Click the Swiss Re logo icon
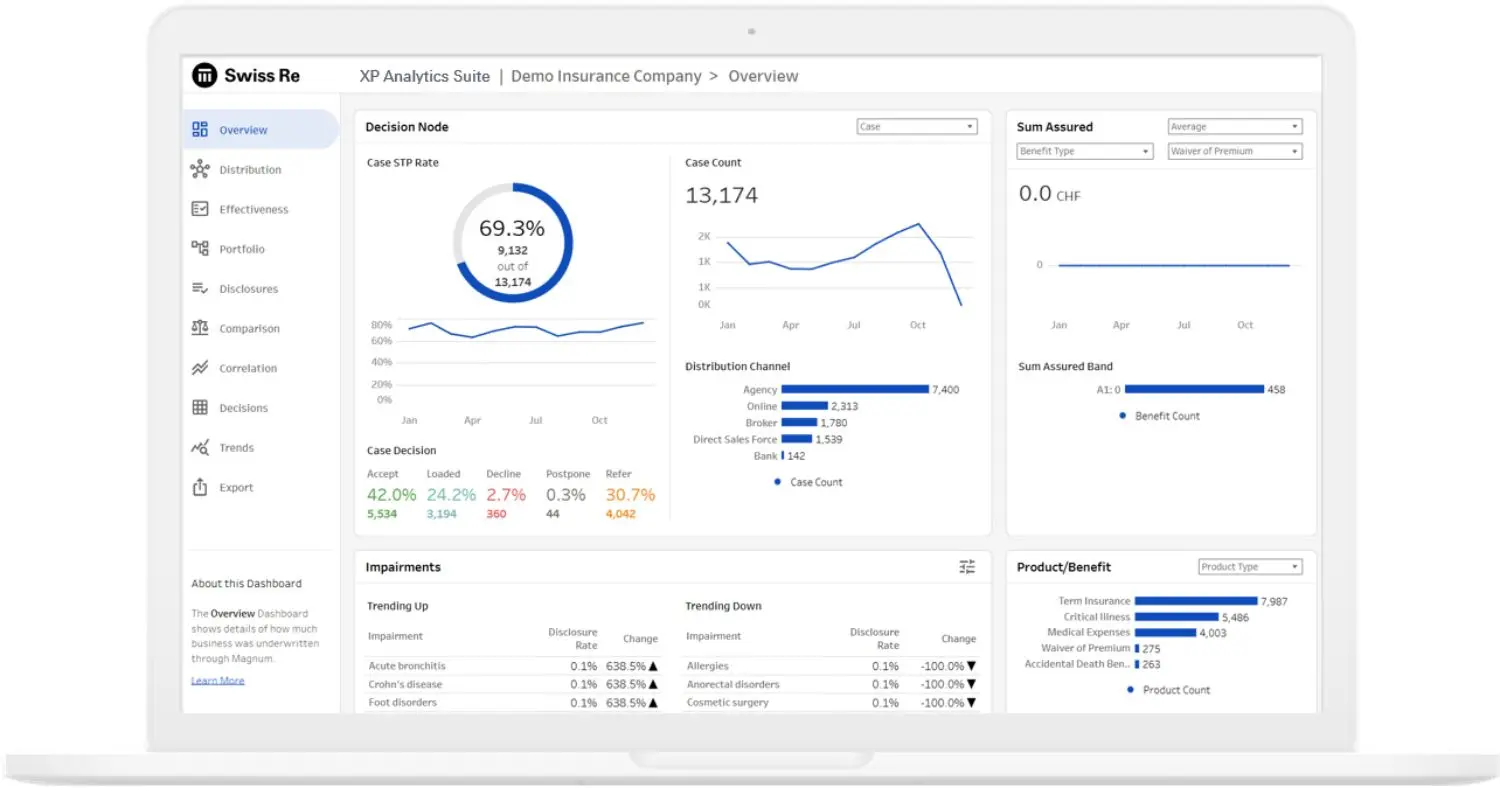This screenshot has height=788, width=1500. click(x=204, y=75)
